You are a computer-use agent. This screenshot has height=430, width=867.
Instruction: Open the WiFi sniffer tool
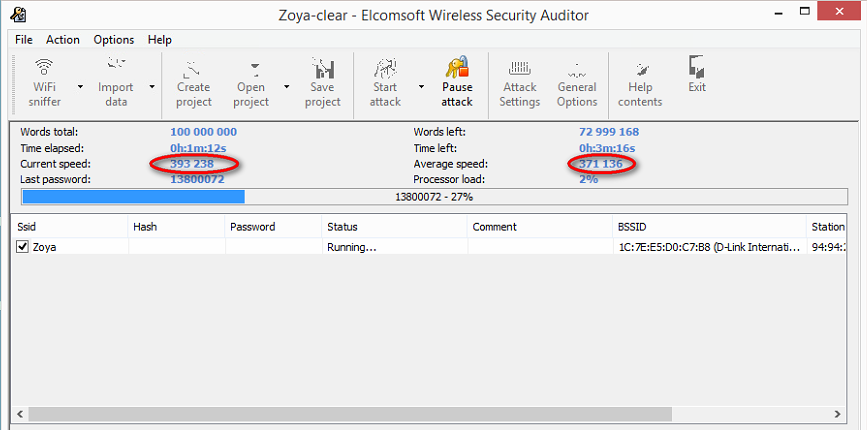point(44,83)
